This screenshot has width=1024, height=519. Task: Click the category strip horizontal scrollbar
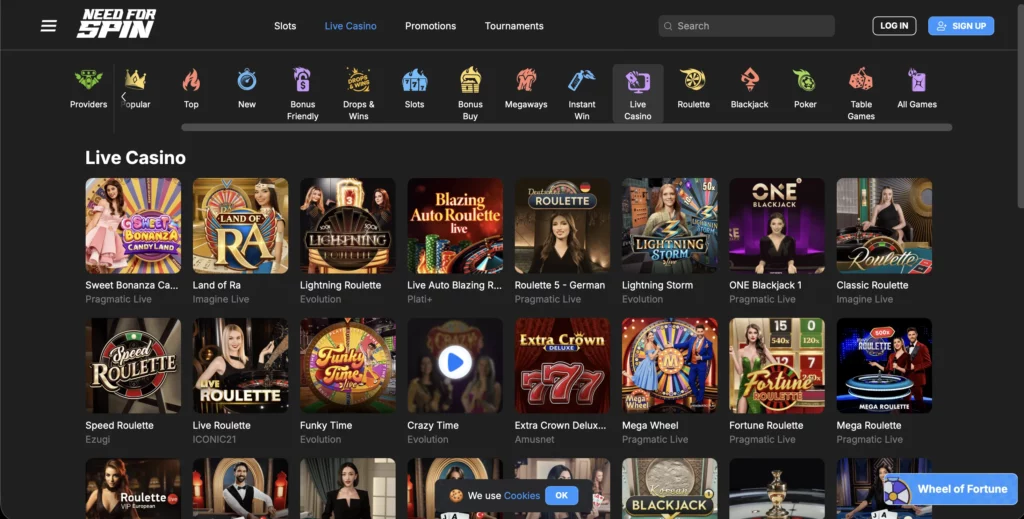(566, 127)
